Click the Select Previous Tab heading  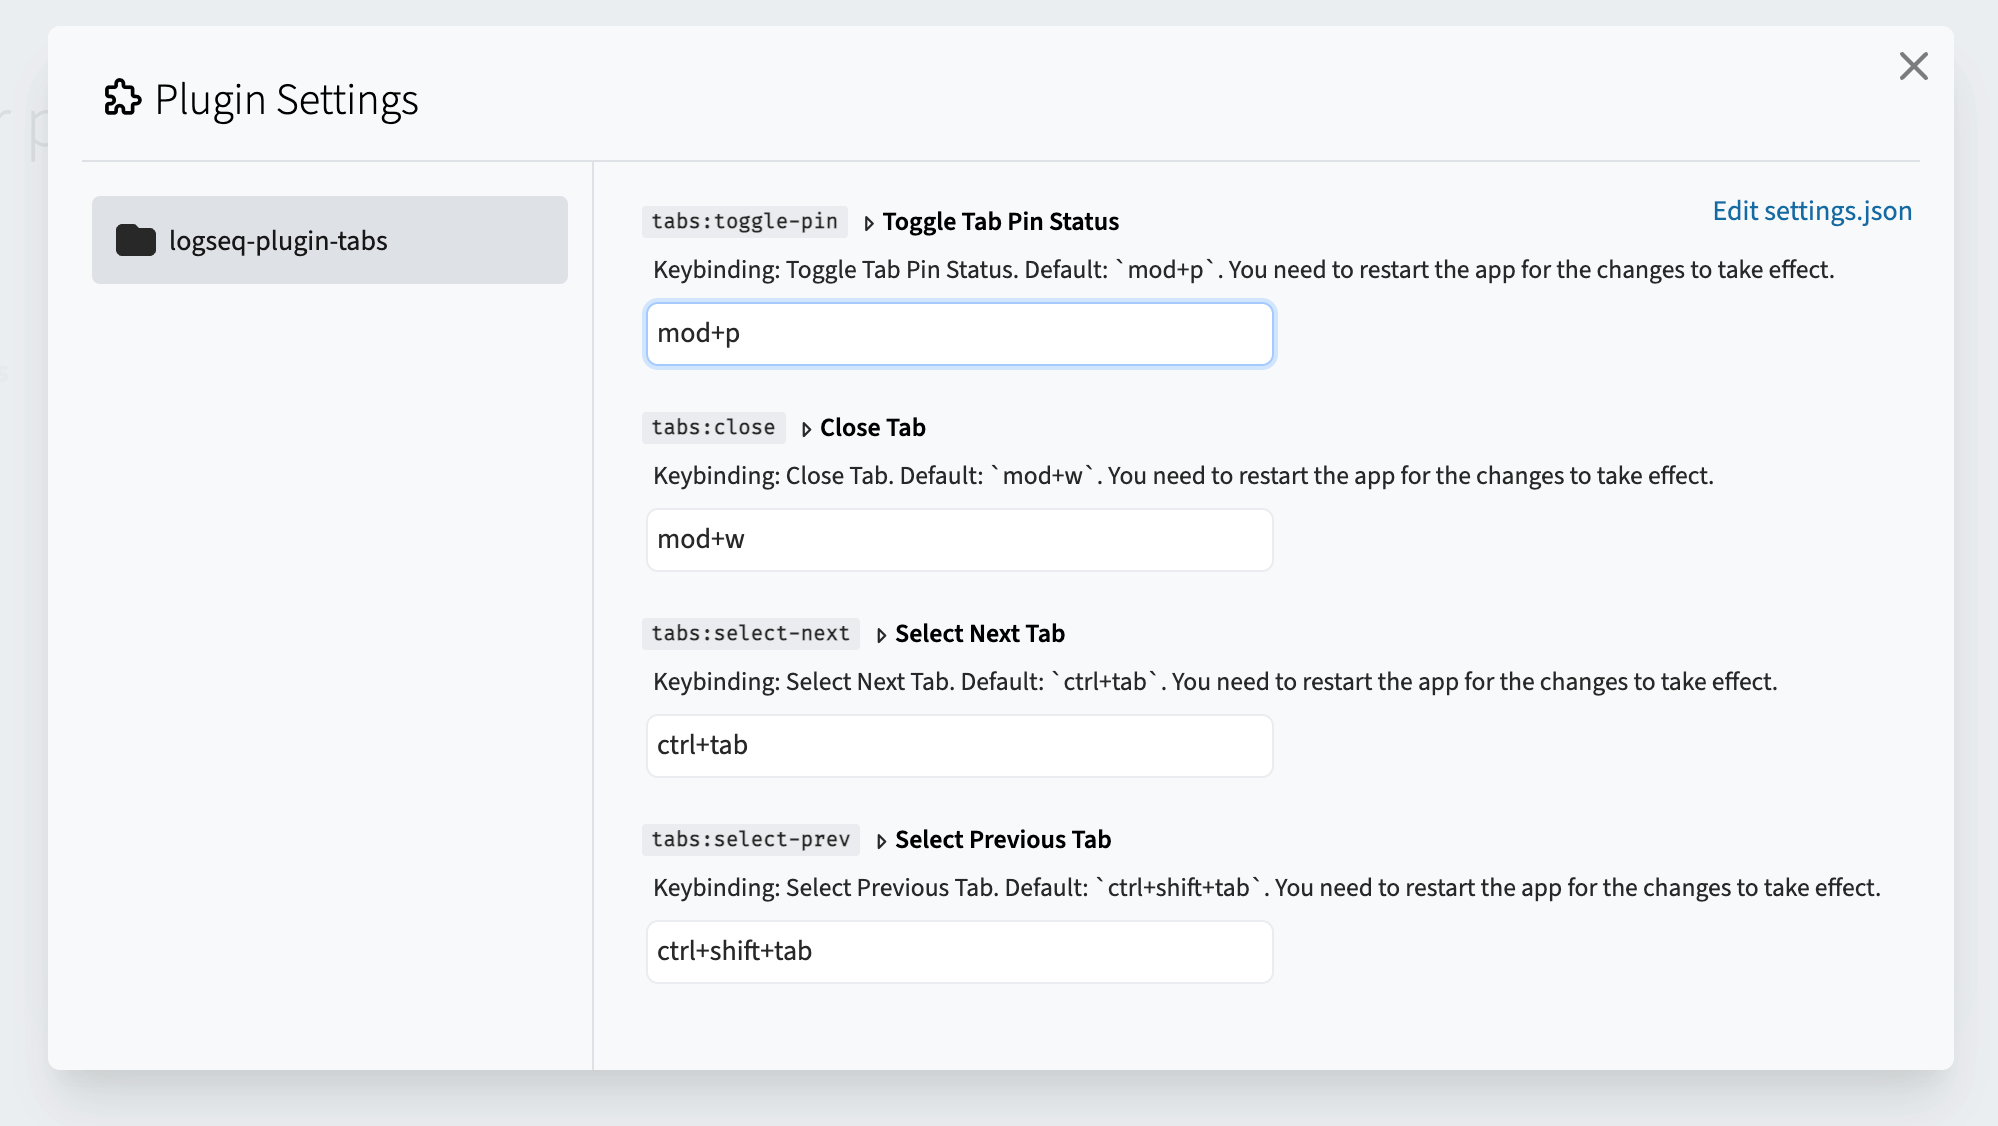point(1002,839)
